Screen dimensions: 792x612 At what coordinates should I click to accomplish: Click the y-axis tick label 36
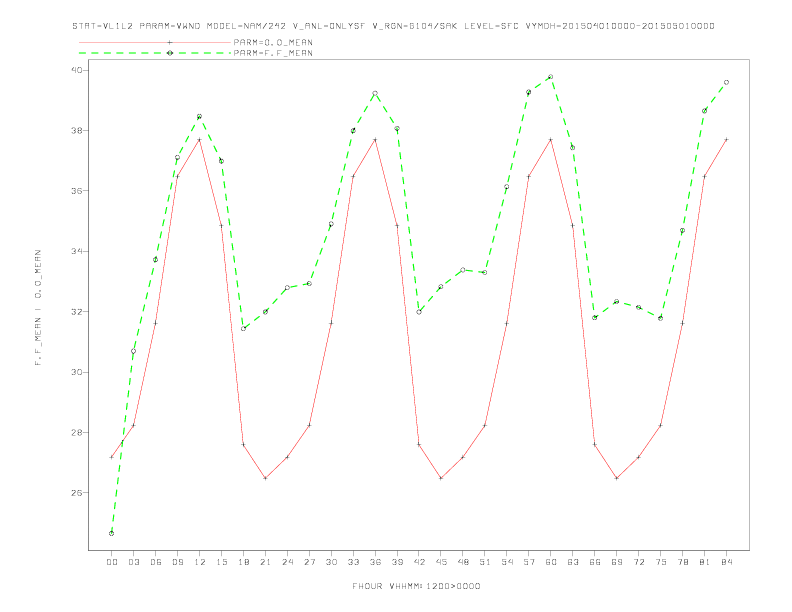[x=77, y=191]
